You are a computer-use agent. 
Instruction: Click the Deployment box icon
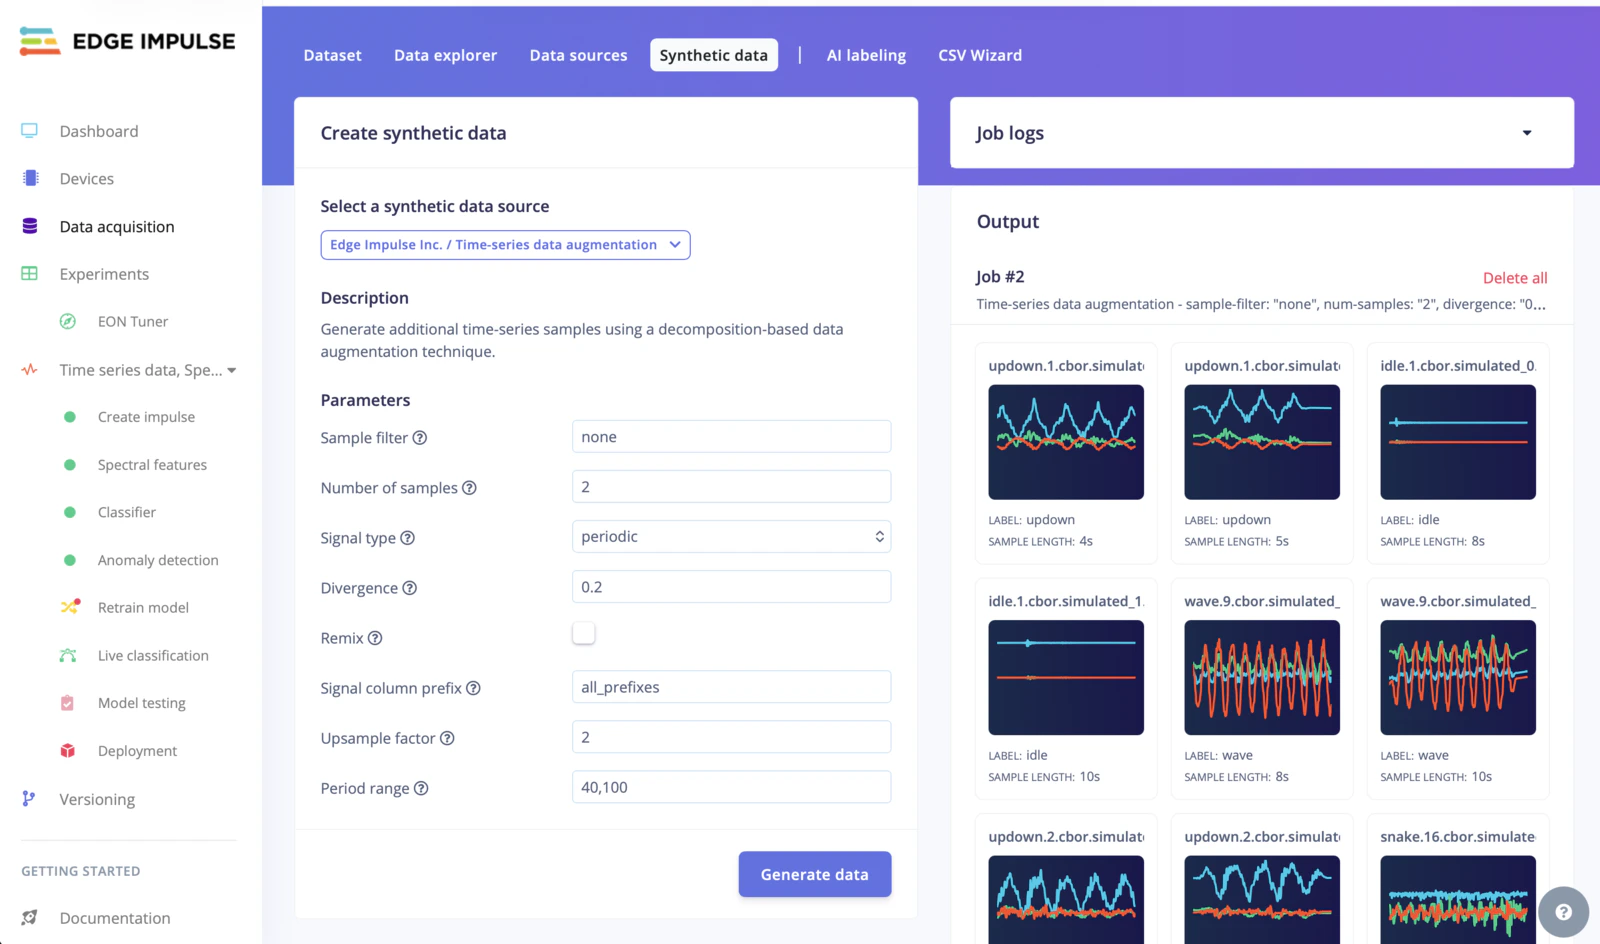pos(68,750)
